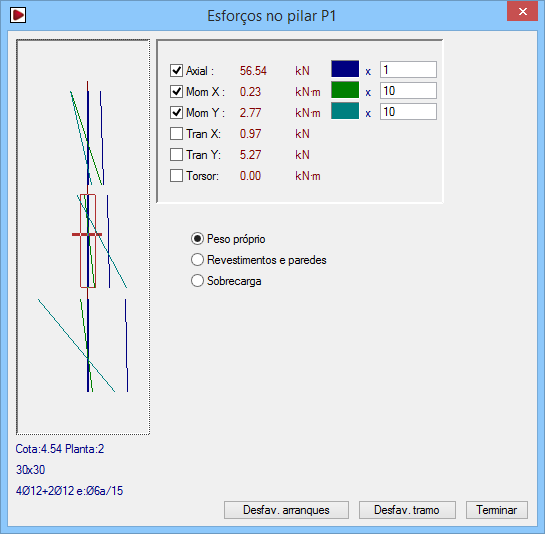This screenshot has width=545, height=534.
Task: Click the Mom Y scale factor field
Action: point(408,112)
